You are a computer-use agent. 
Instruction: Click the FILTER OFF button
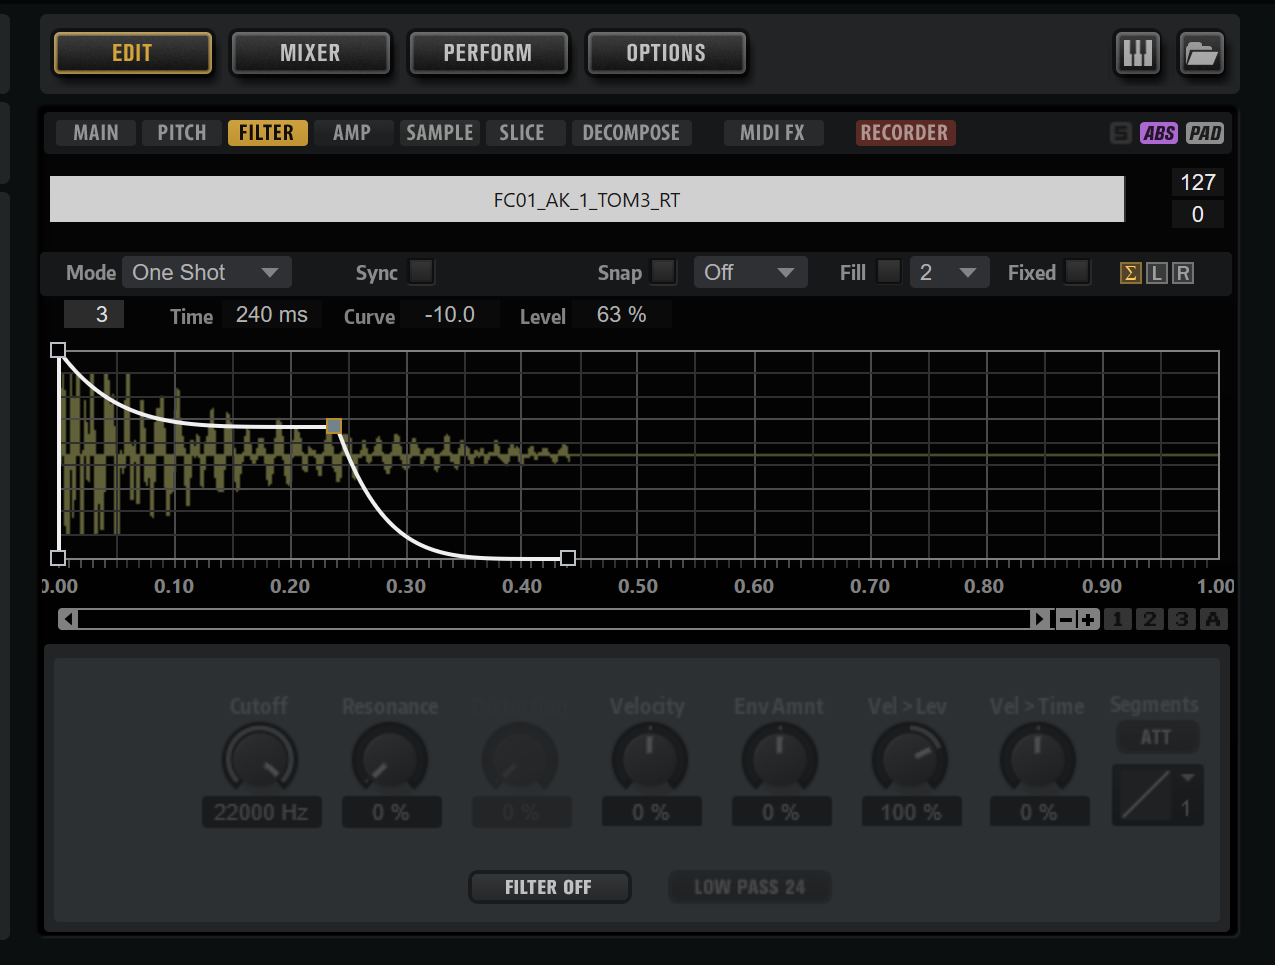549,887
